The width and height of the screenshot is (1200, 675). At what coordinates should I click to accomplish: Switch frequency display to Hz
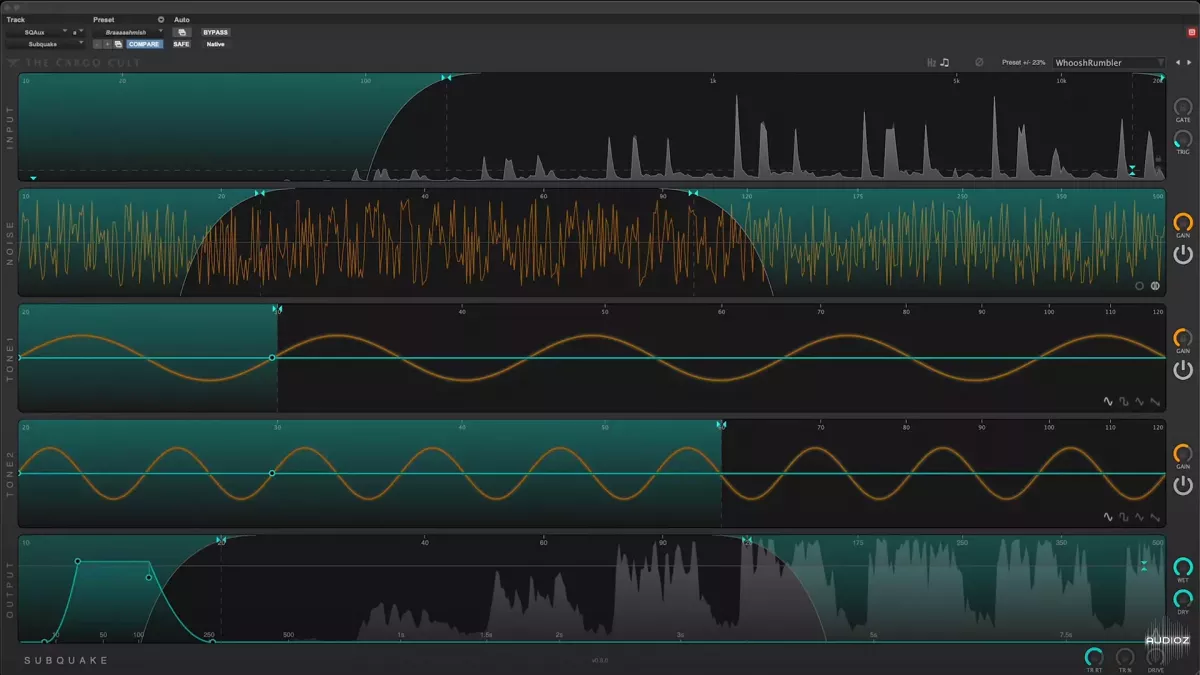coord(932,62)
